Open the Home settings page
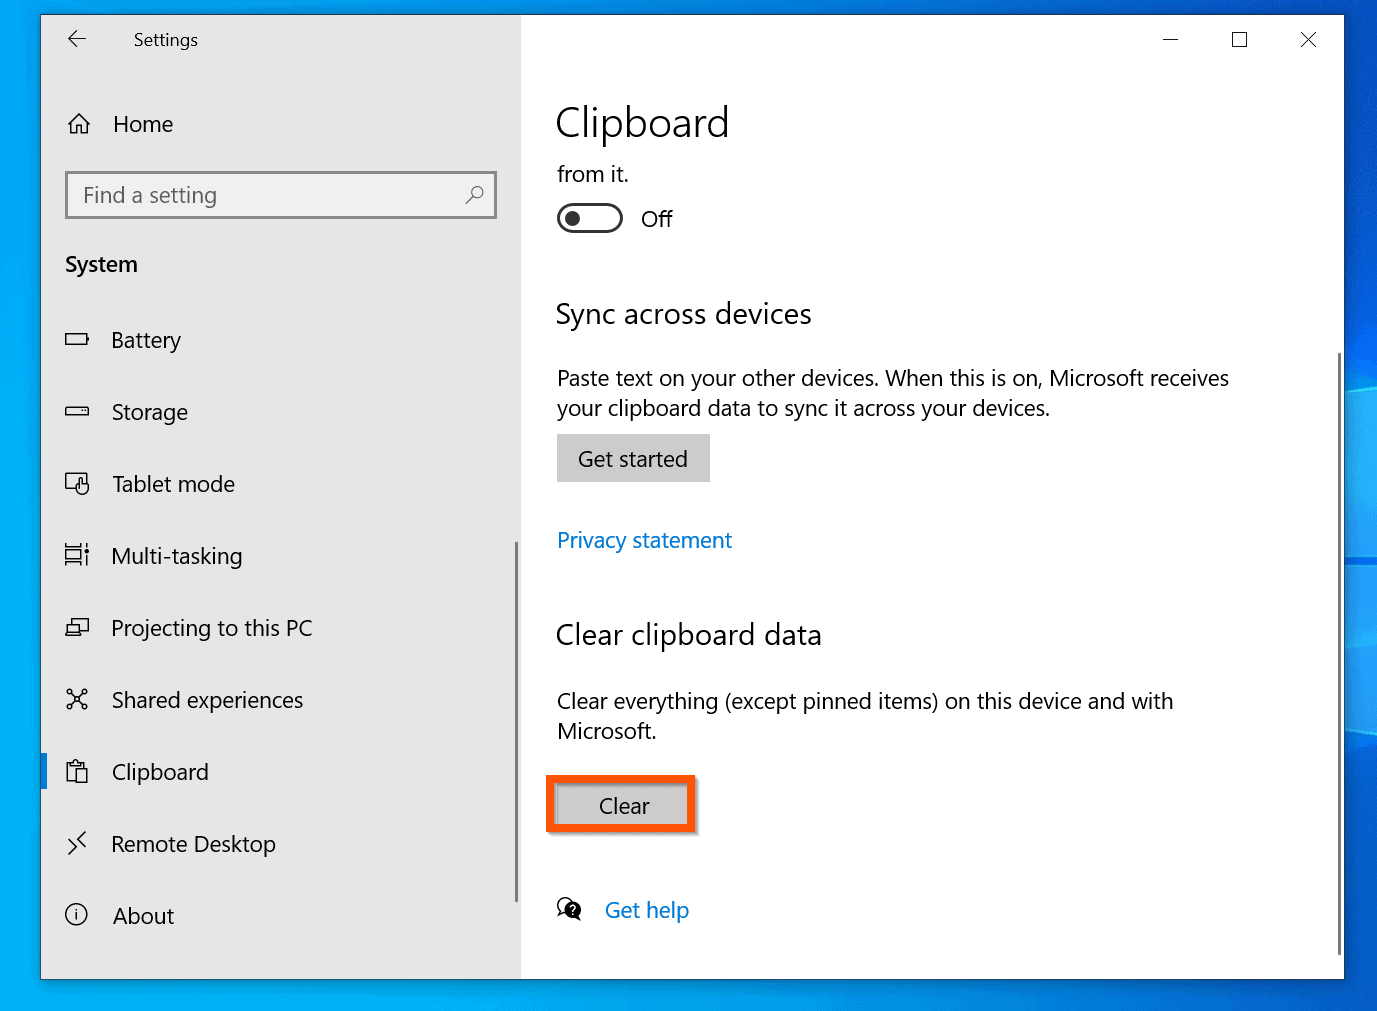 [142, 124]
